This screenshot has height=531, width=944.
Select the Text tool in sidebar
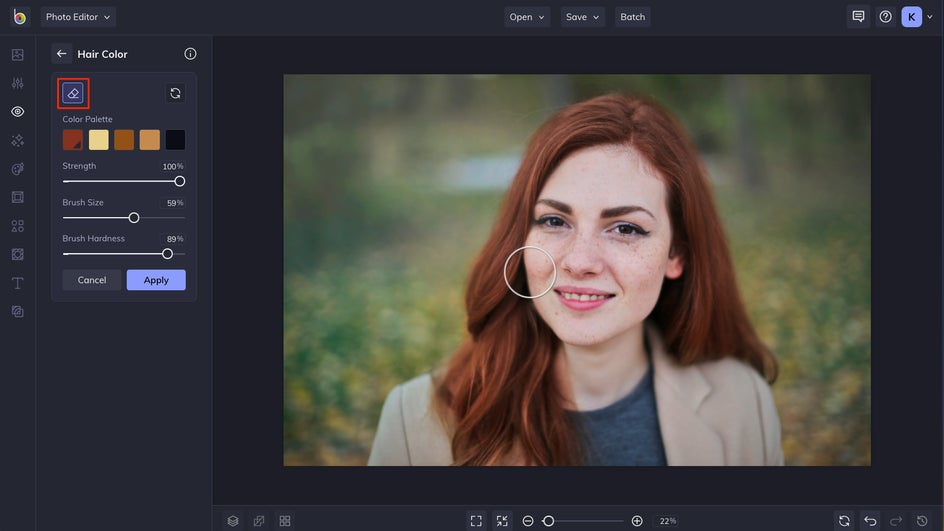coord(17,283)
